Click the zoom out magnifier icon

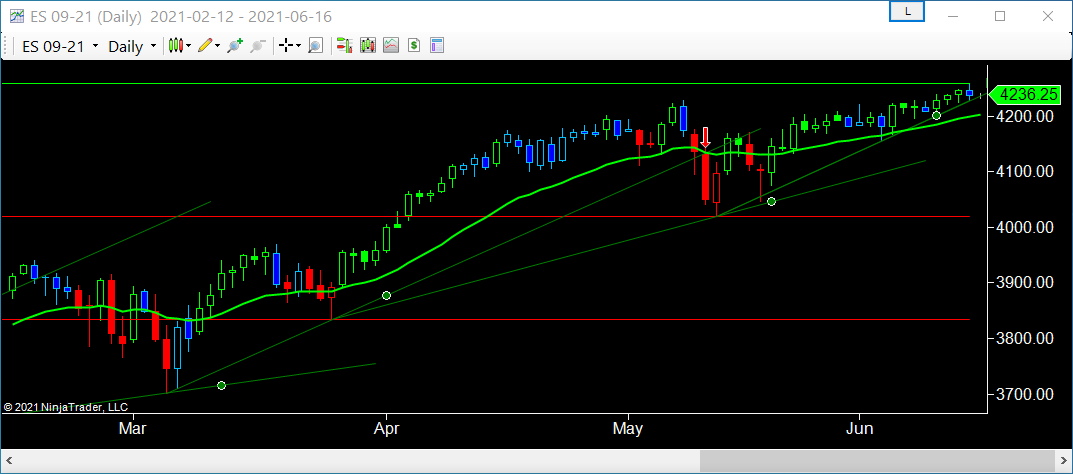tap(258, 46)
